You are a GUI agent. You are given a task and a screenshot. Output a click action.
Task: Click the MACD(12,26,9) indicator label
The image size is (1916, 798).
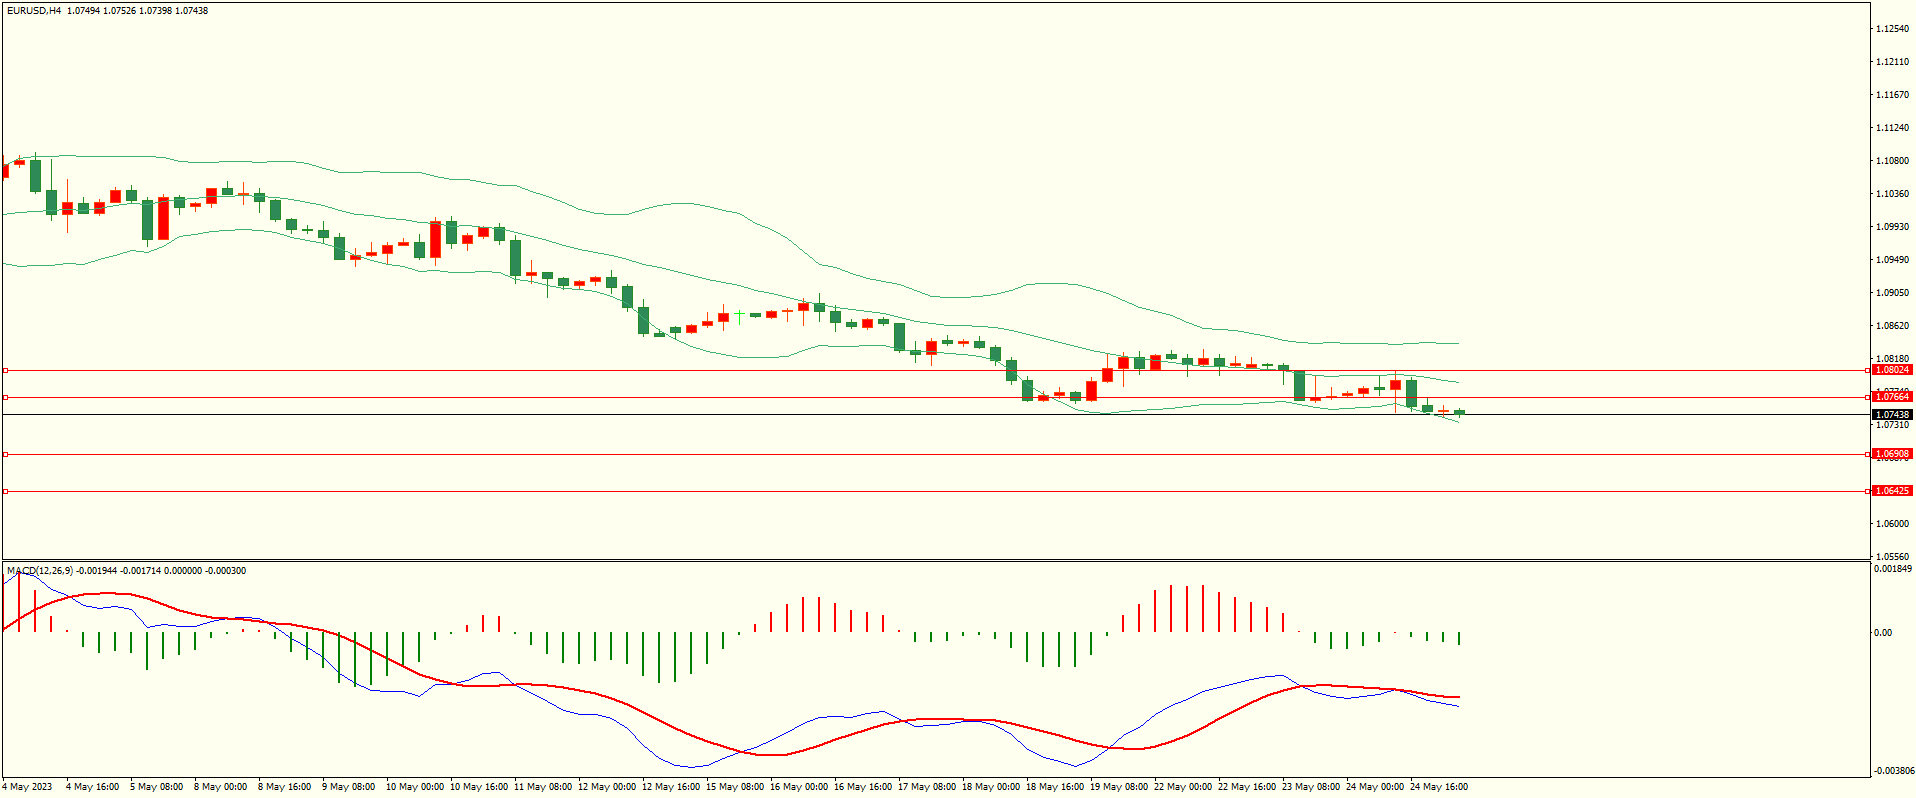[x=40, y=571]
